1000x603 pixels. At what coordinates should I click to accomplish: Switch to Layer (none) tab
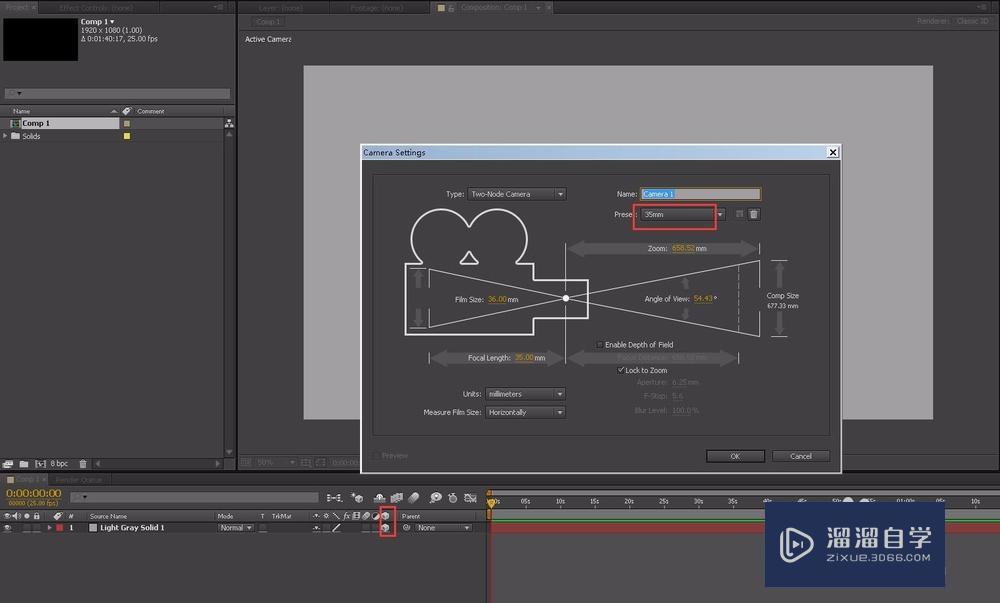pos(281,8)
